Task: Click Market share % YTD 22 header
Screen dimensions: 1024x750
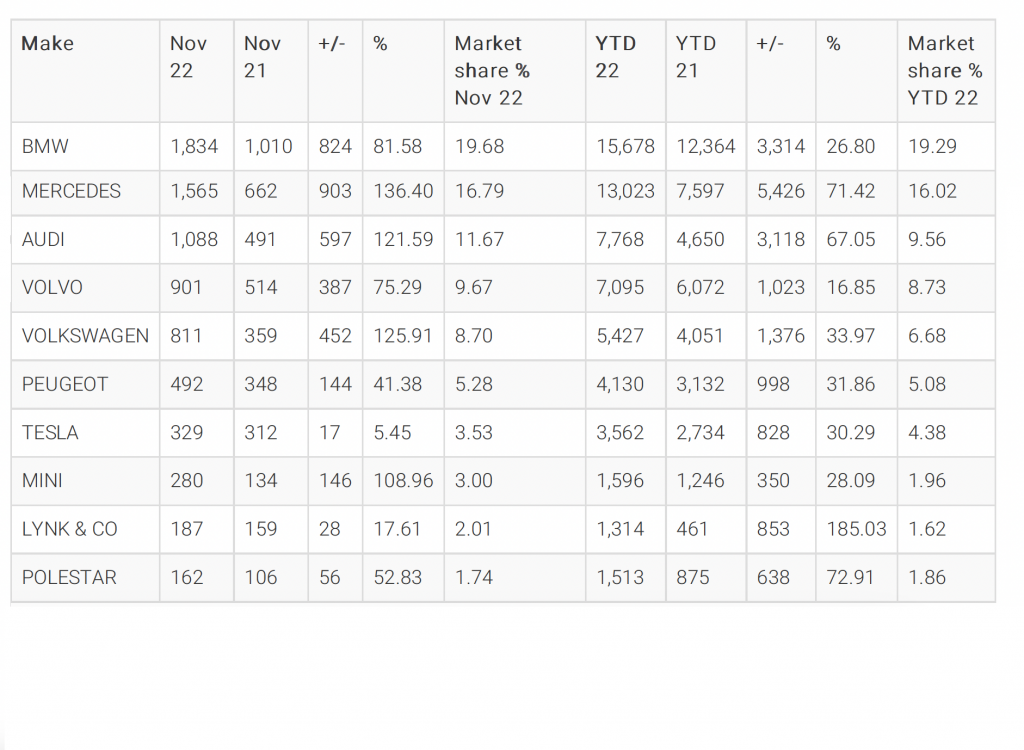Action: point(944,71)
